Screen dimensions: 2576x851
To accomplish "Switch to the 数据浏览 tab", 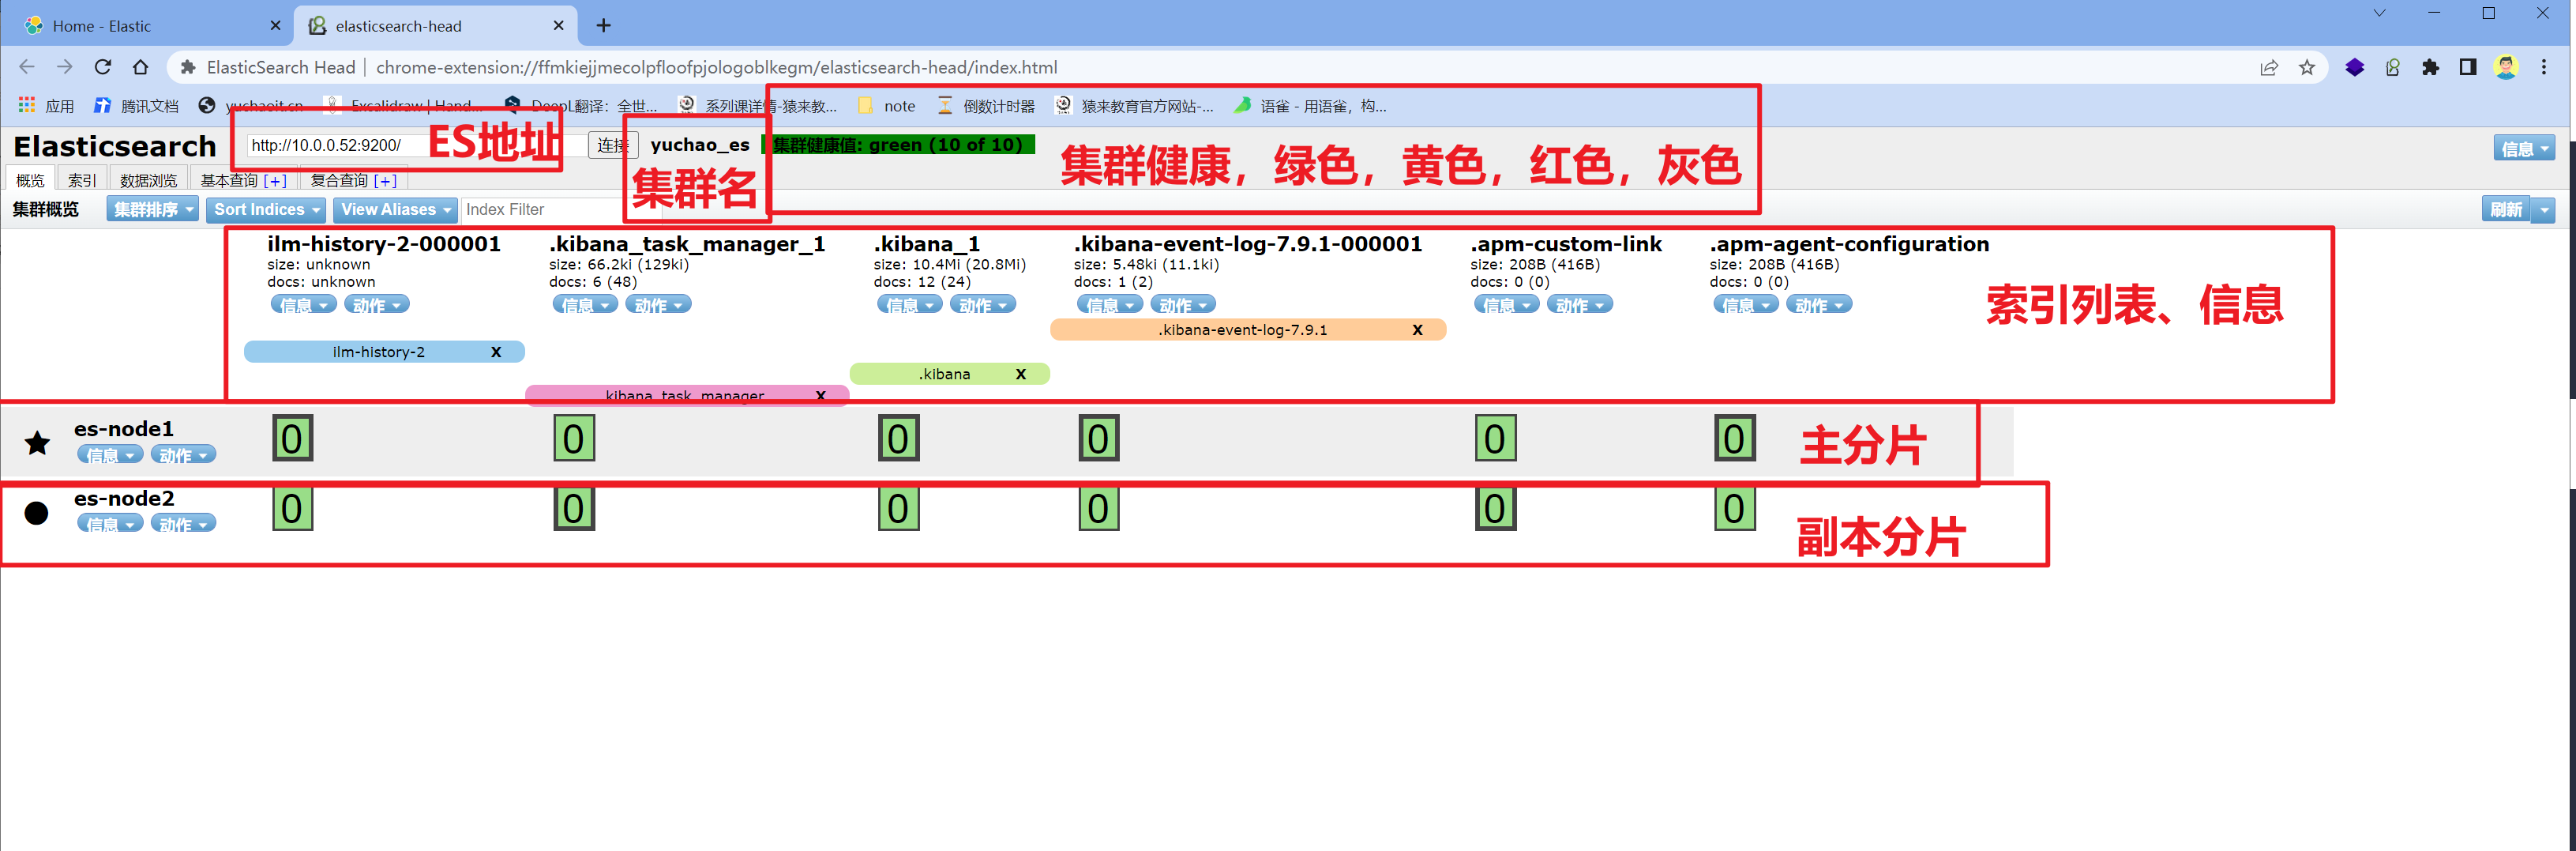I will (148, 180).
